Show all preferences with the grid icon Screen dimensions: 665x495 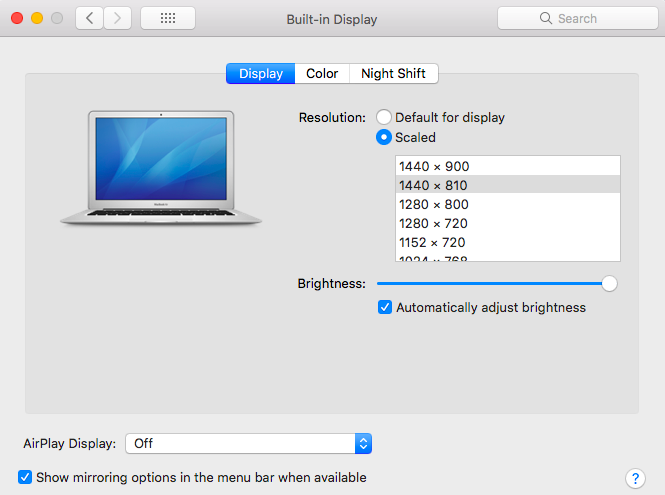pos(168,18)
